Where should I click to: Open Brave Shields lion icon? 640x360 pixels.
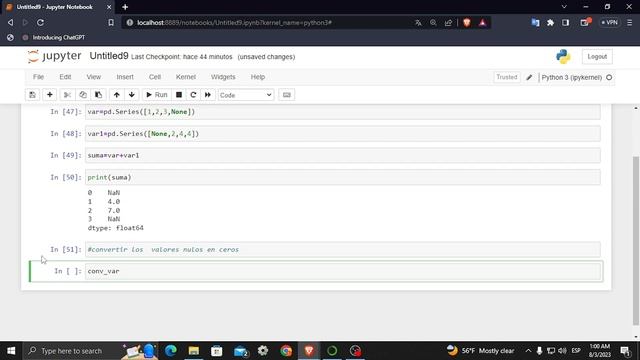tap(467, 23)
